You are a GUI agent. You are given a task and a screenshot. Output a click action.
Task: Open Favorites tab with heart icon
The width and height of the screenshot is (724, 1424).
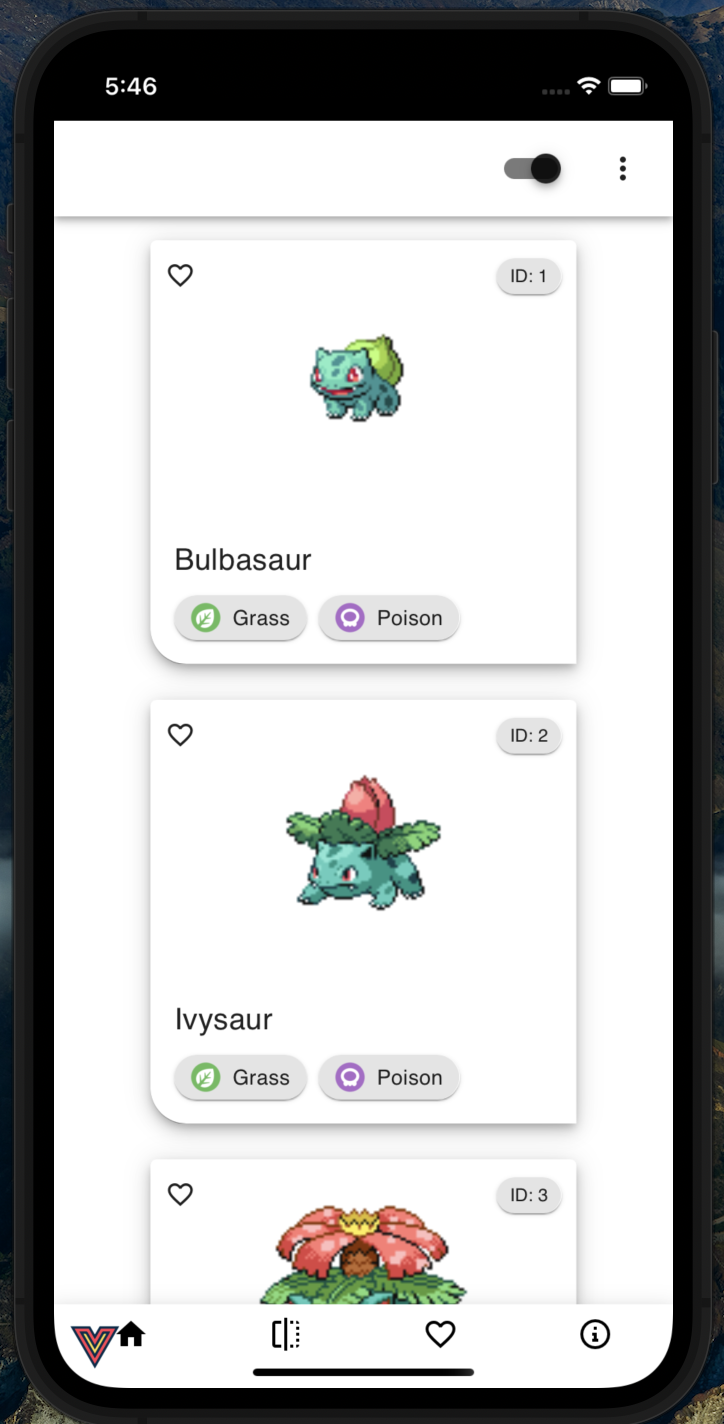coord(441,1334)
